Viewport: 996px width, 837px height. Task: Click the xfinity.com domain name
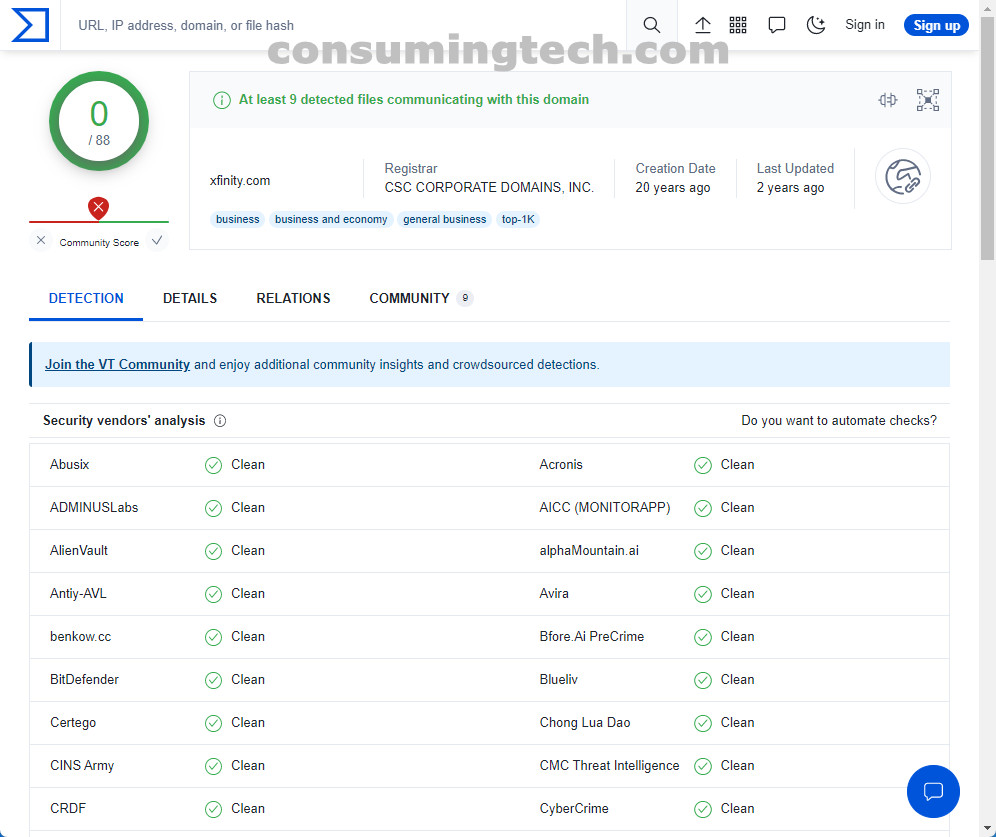240,180
